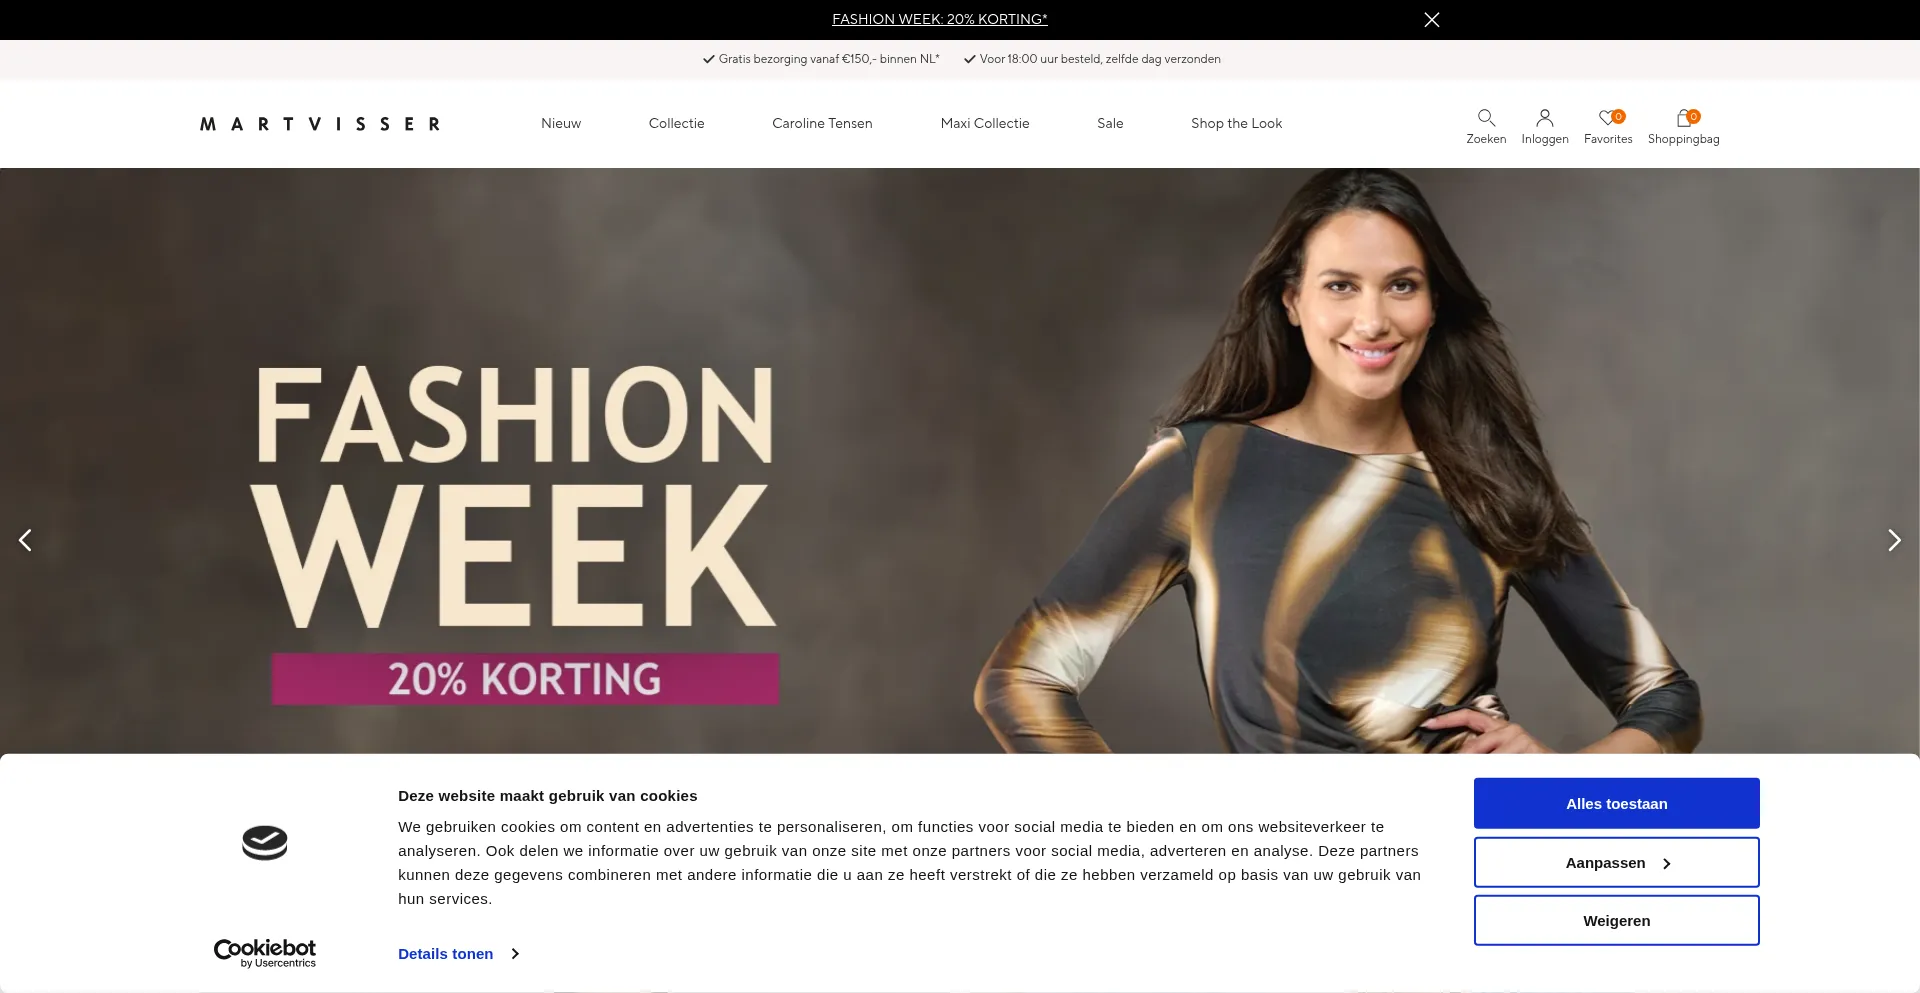Open the Aanpassen cookie settings
The image size is (1920, 993).
[x=1617, y=863]
